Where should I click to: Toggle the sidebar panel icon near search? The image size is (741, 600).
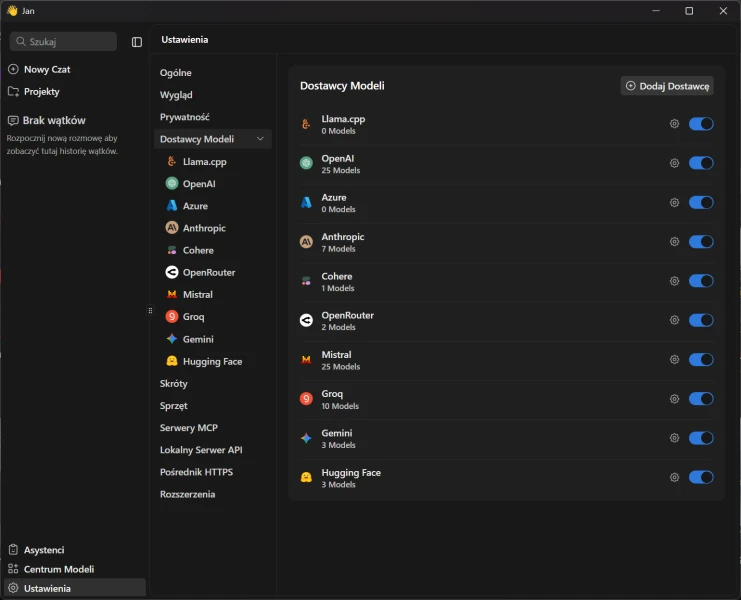point(137,42)
